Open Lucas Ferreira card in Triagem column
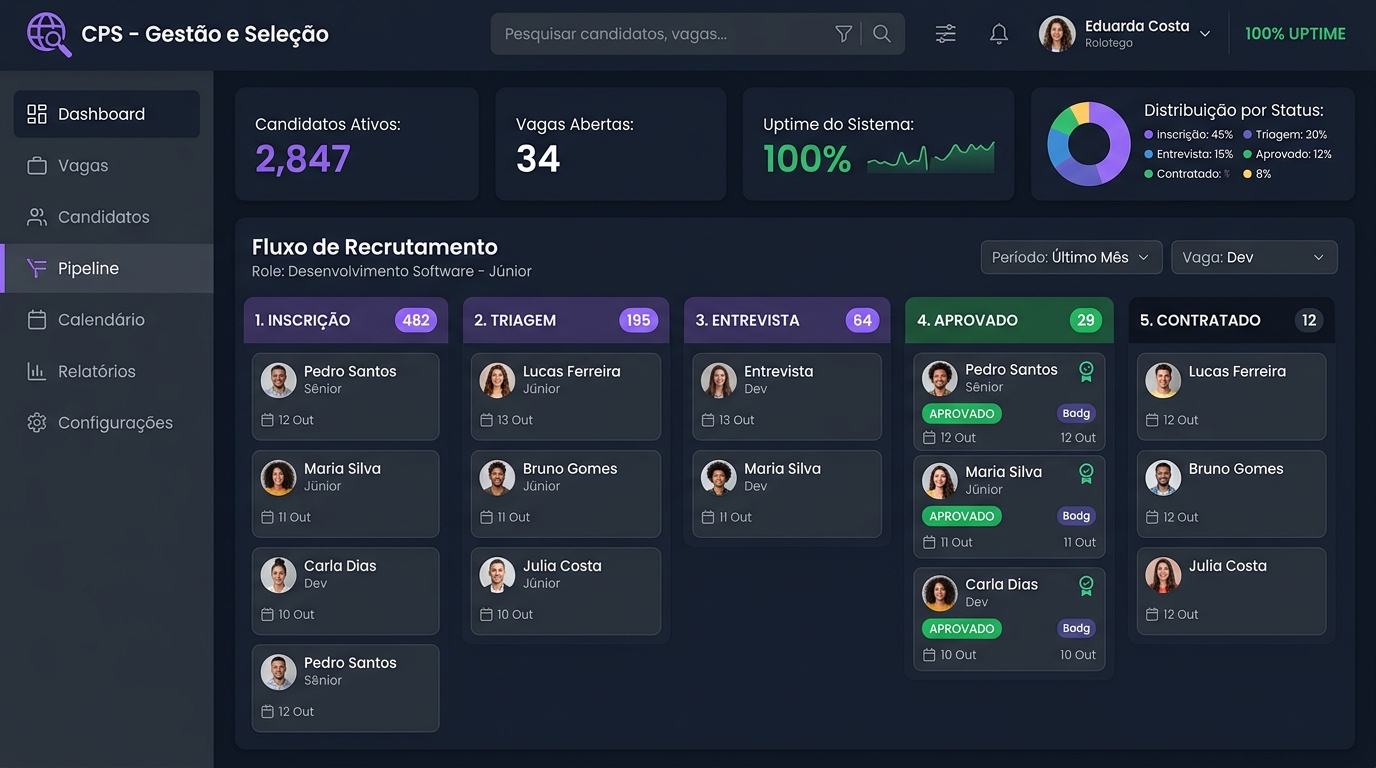 pyautogui.click(x=566, y=396)
